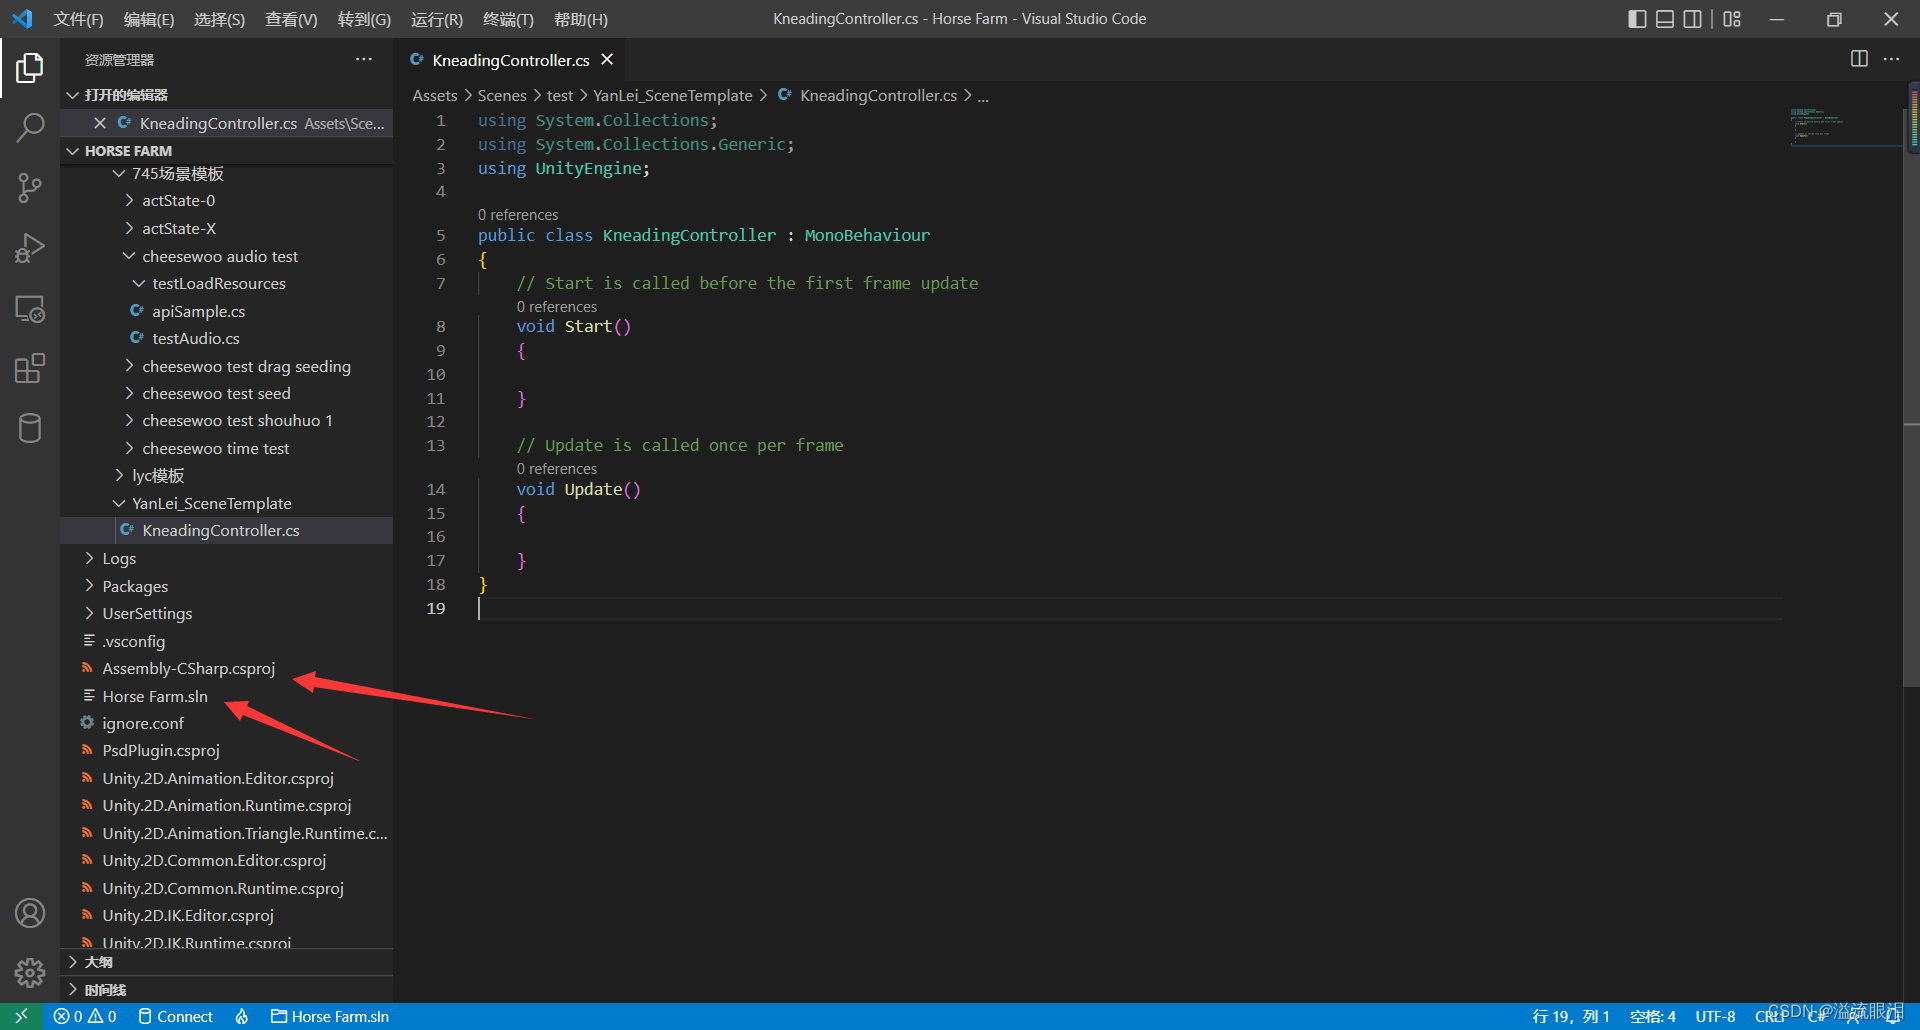This screenshot has width=1920, height=1030.
Task: Expand the cheesewoo test shouhuo 1 folder
Action: click(x=227, y=421)
